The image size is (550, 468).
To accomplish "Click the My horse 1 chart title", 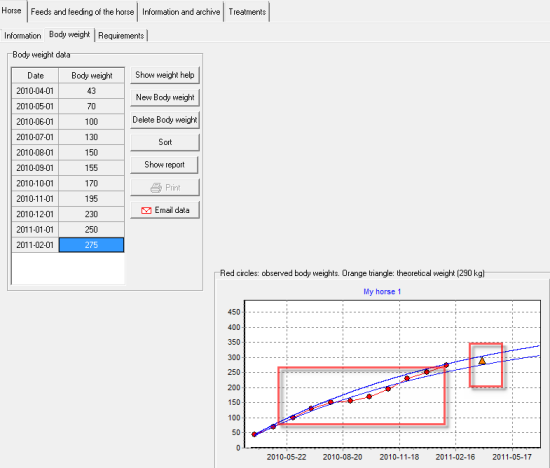I will pos(382,292).
